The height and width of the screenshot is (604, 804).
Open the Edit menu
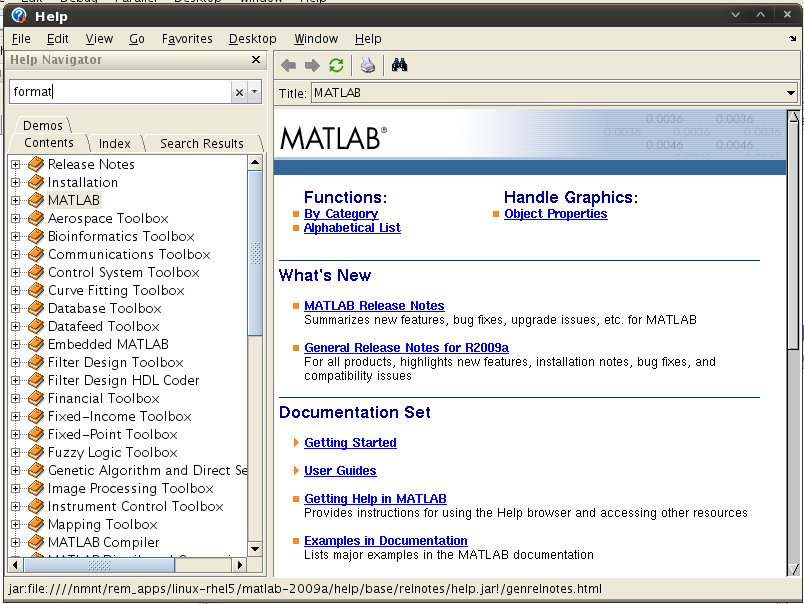[57, 39]
